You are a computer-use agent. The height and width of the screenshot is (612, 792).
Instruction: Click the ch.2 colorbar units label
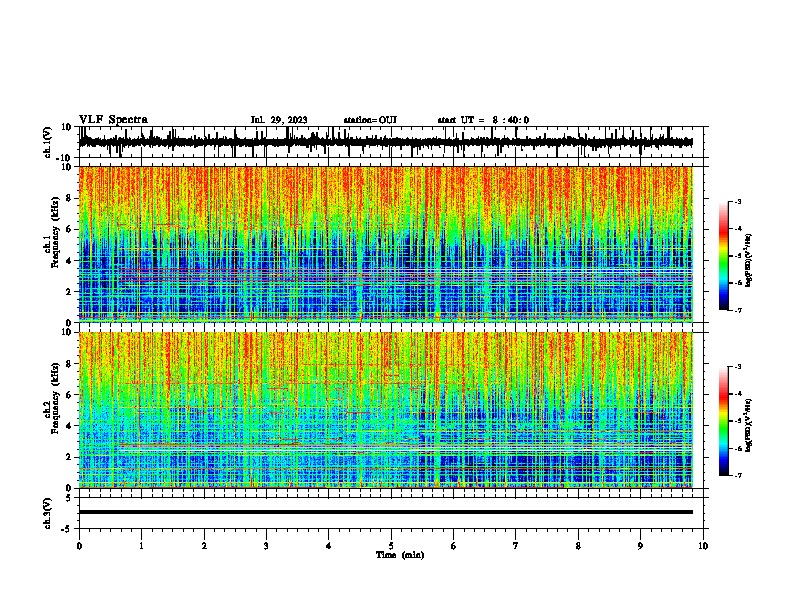tap(749, 425)
